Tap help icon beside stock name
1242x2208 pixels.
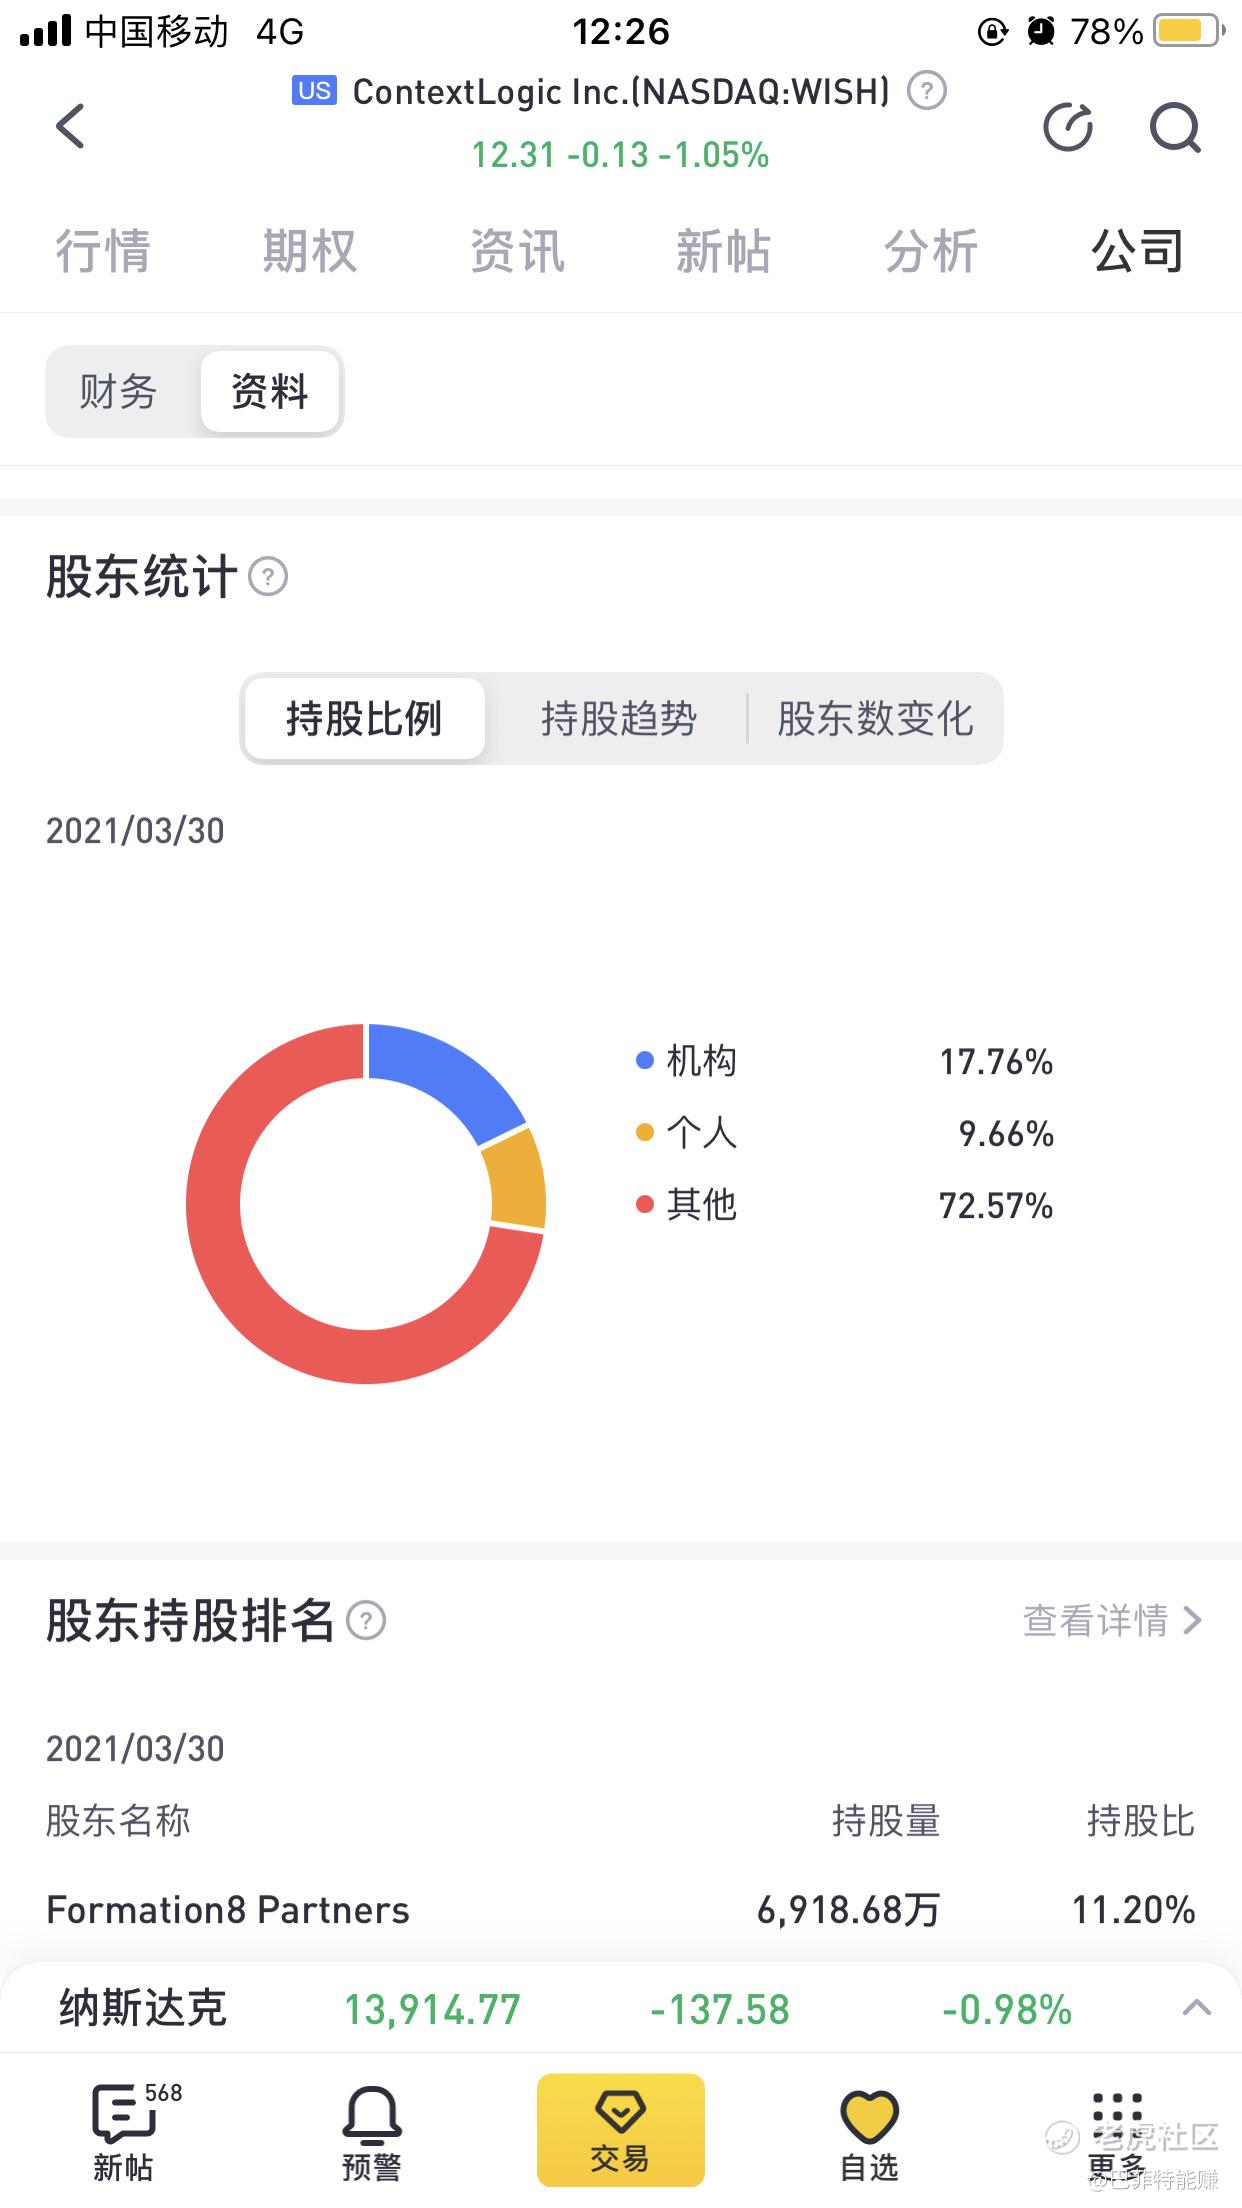pos(927,91)
